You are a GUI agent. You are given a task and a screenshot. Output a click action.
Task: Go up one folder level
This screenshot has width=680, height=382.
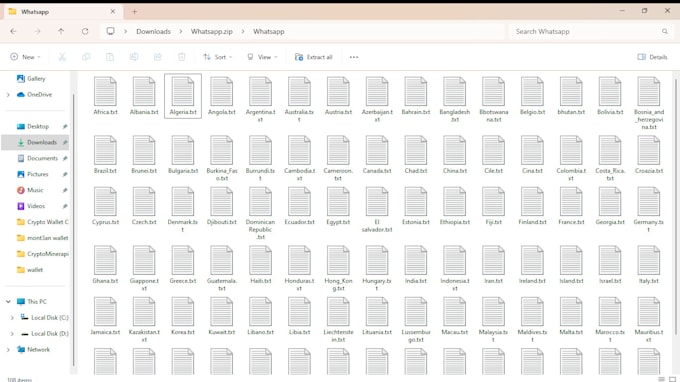click(61, 31)
